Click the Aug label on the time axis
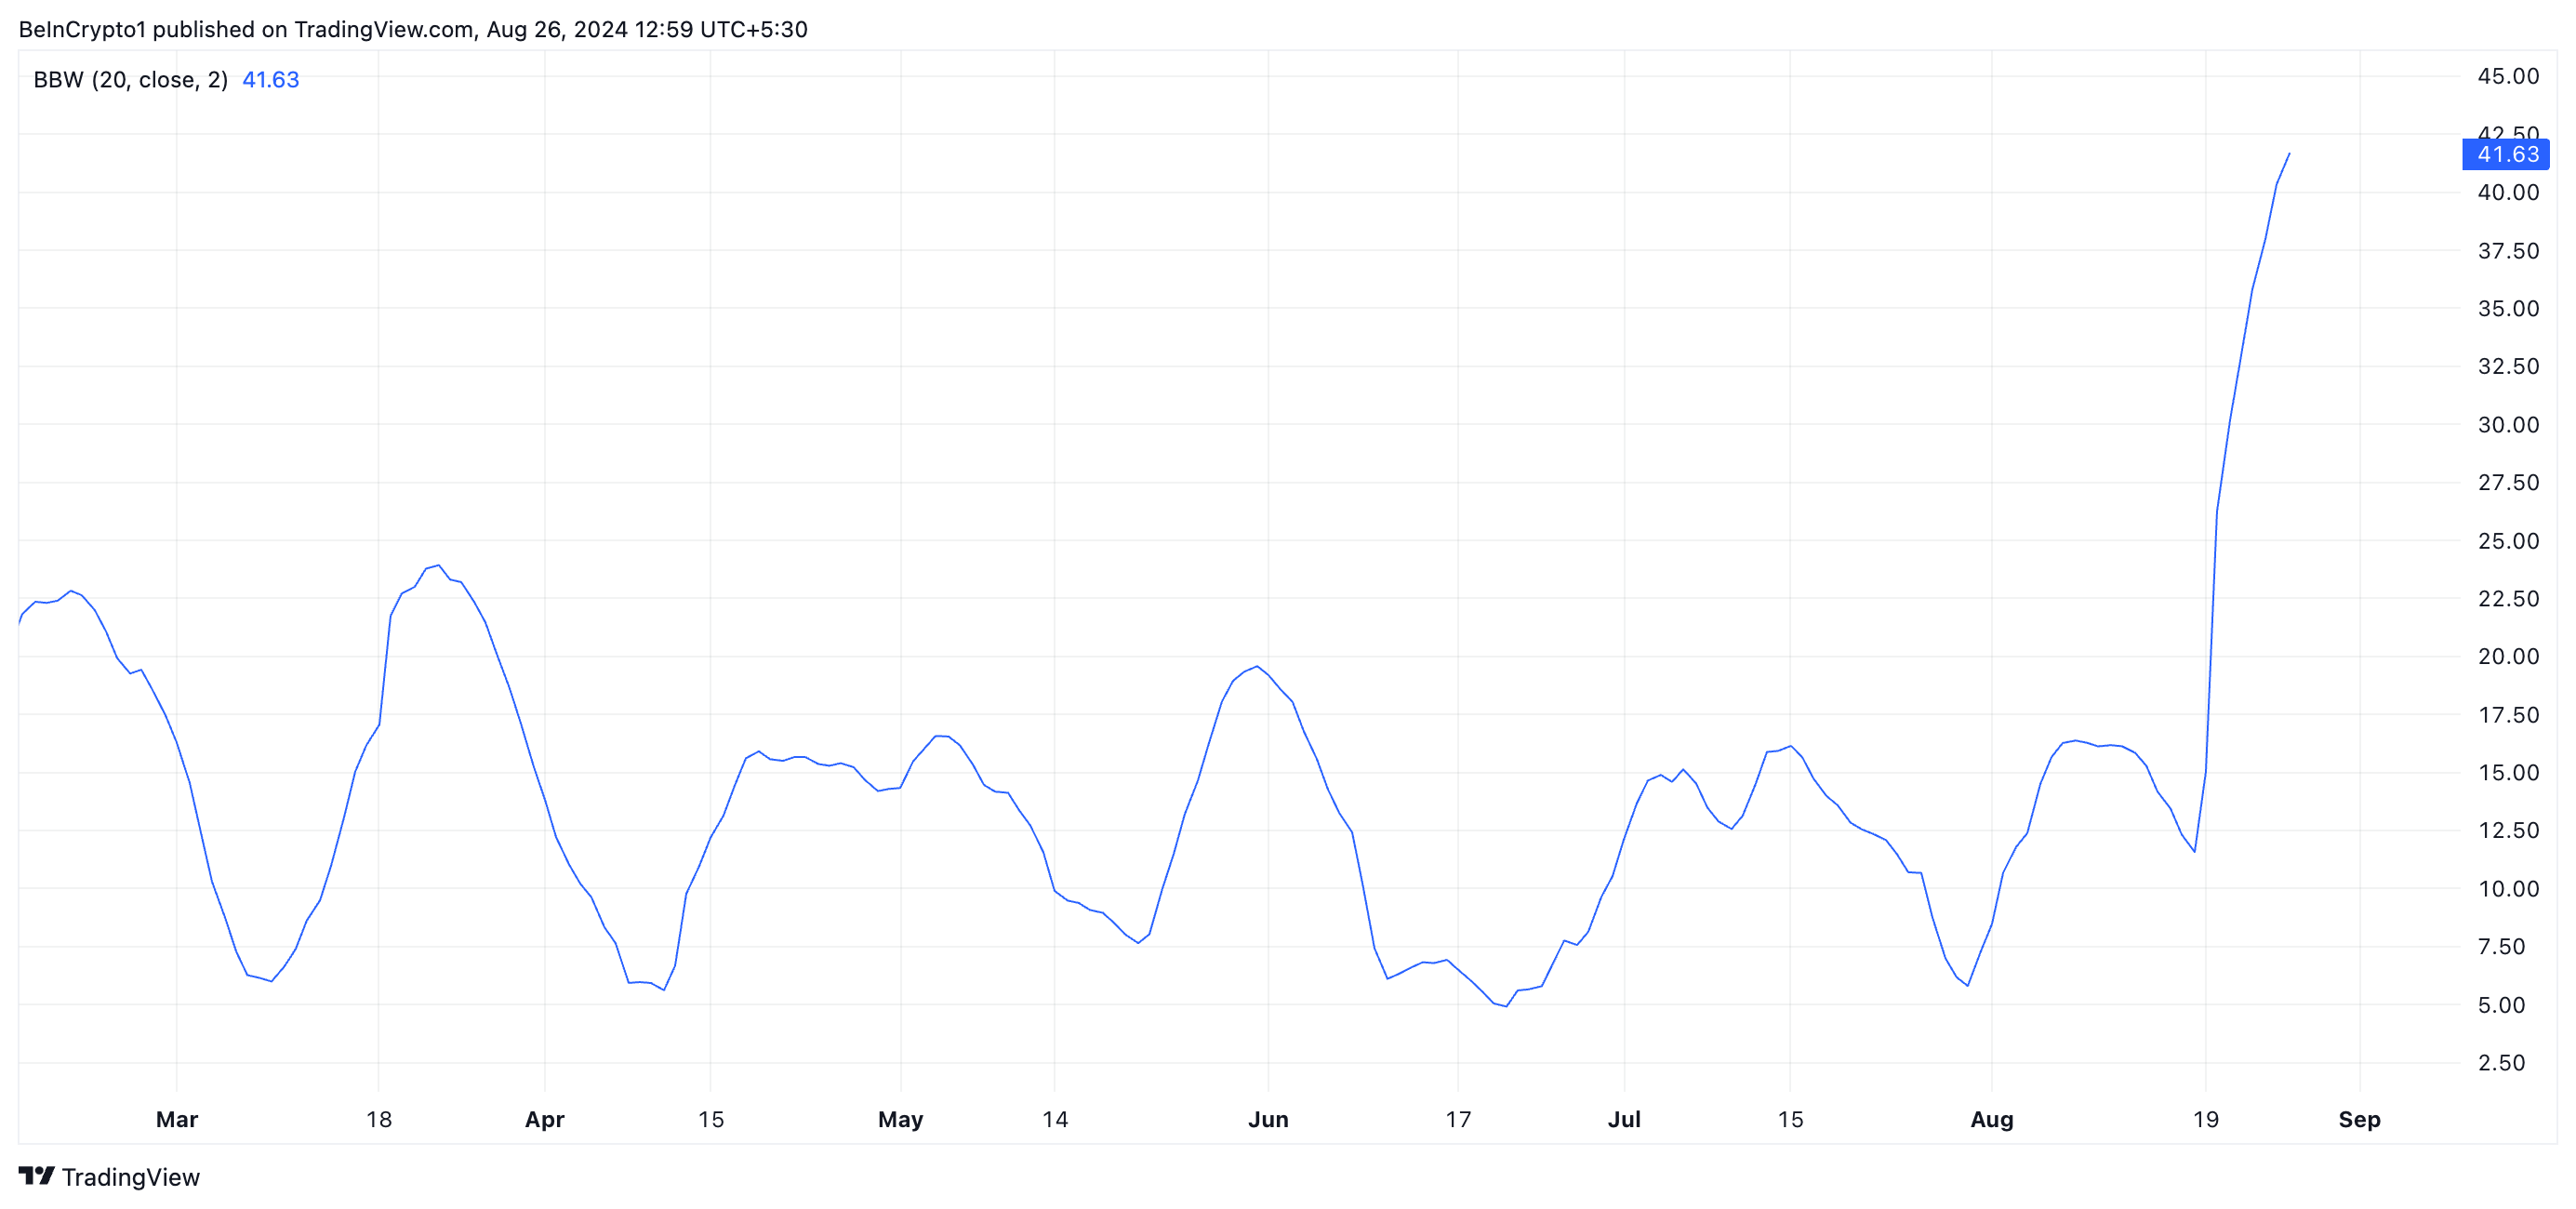This screenshot has height=1209, width=2576. 1992,1120
